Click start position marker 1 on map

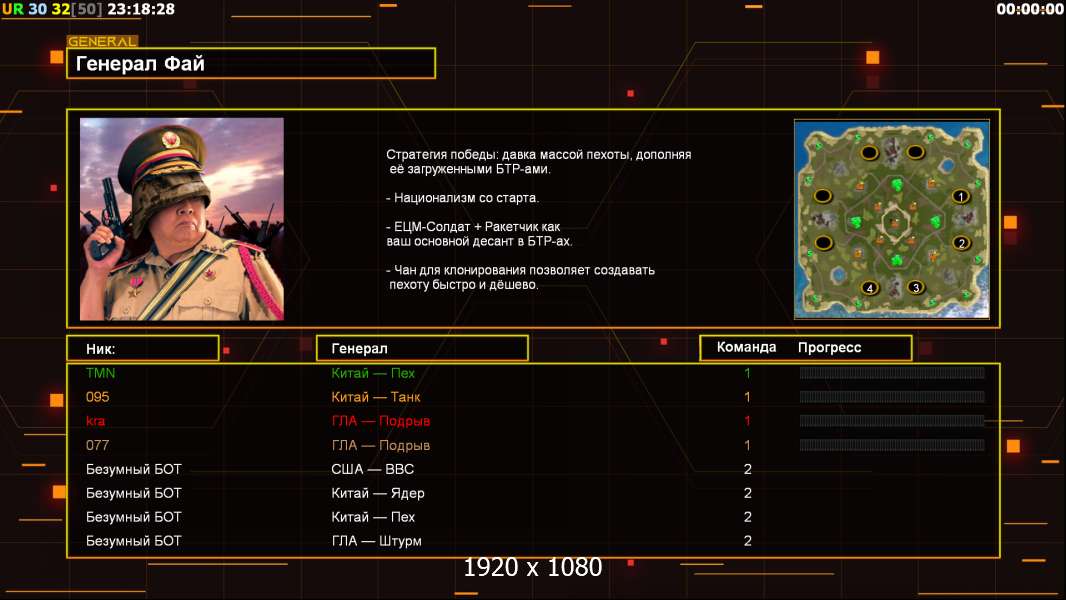coord(961,196)
